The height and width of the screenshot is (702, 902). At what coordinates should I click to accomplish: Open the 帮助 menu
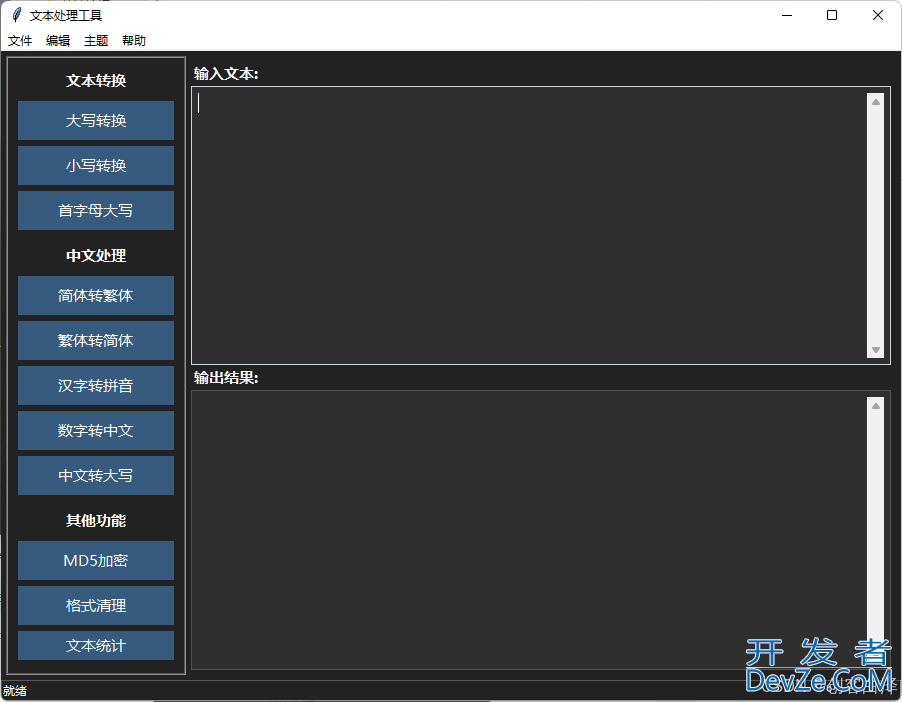click(x=133, y=41)
